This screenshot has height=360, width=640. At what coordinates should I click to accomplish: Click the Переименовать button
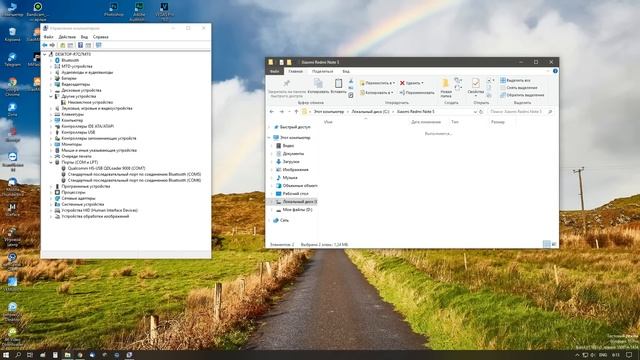[417, 93]
